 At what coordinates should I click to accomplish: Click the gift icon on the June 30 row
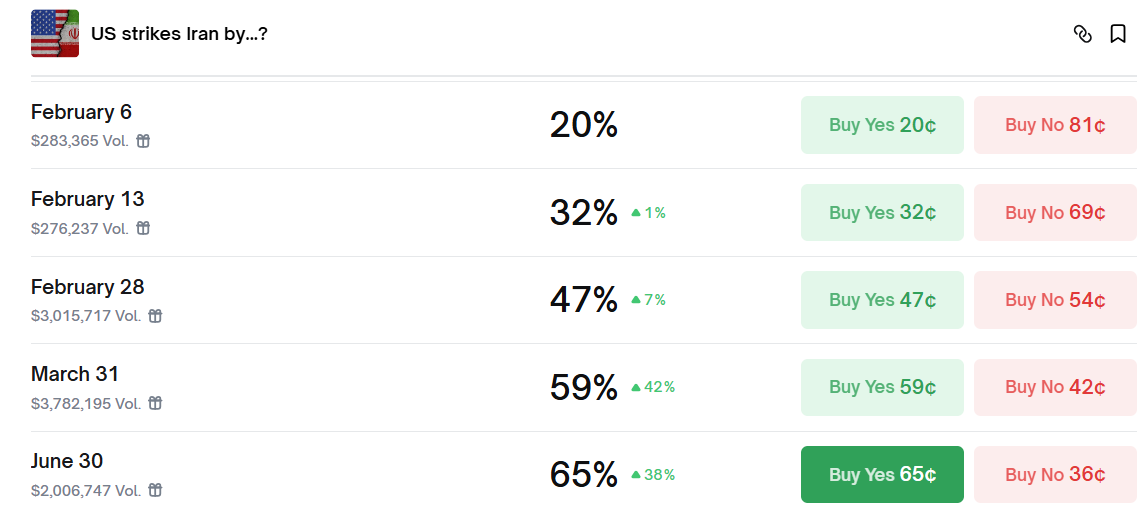tap(155, 490)
